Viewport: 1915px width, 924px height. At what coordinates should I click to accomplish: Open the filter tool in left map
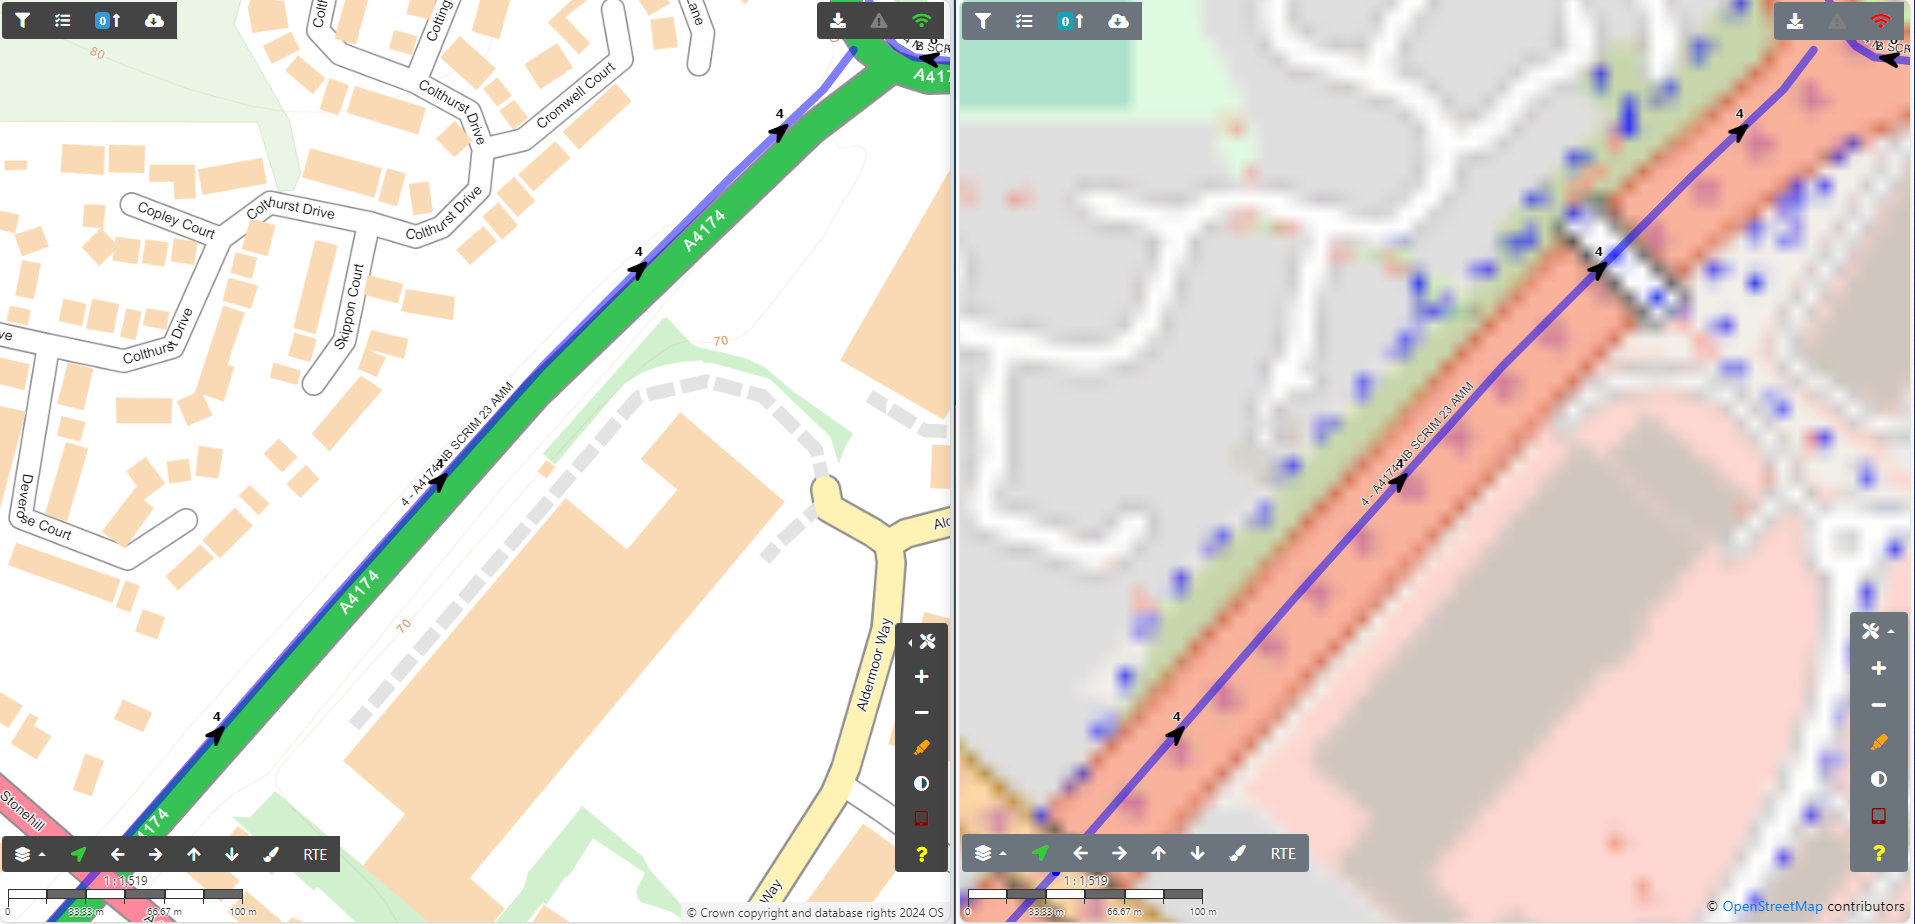23,20
